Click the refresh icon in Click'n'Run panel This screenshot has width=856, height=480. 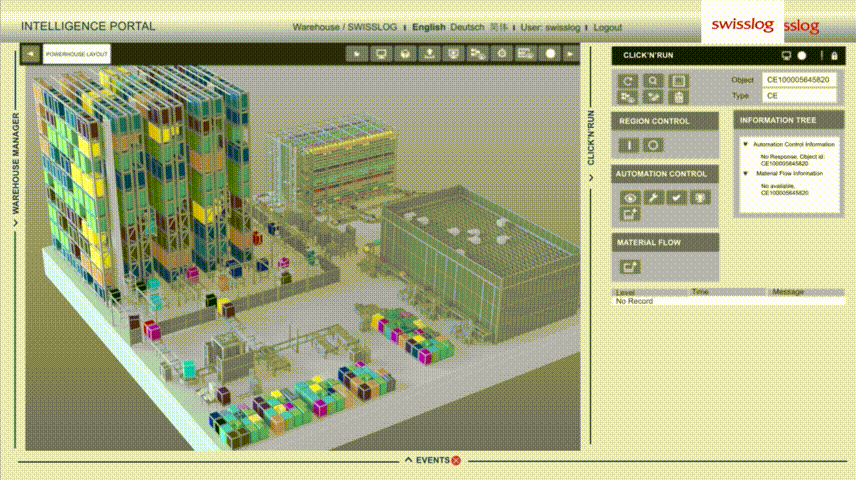pos(629,80)
